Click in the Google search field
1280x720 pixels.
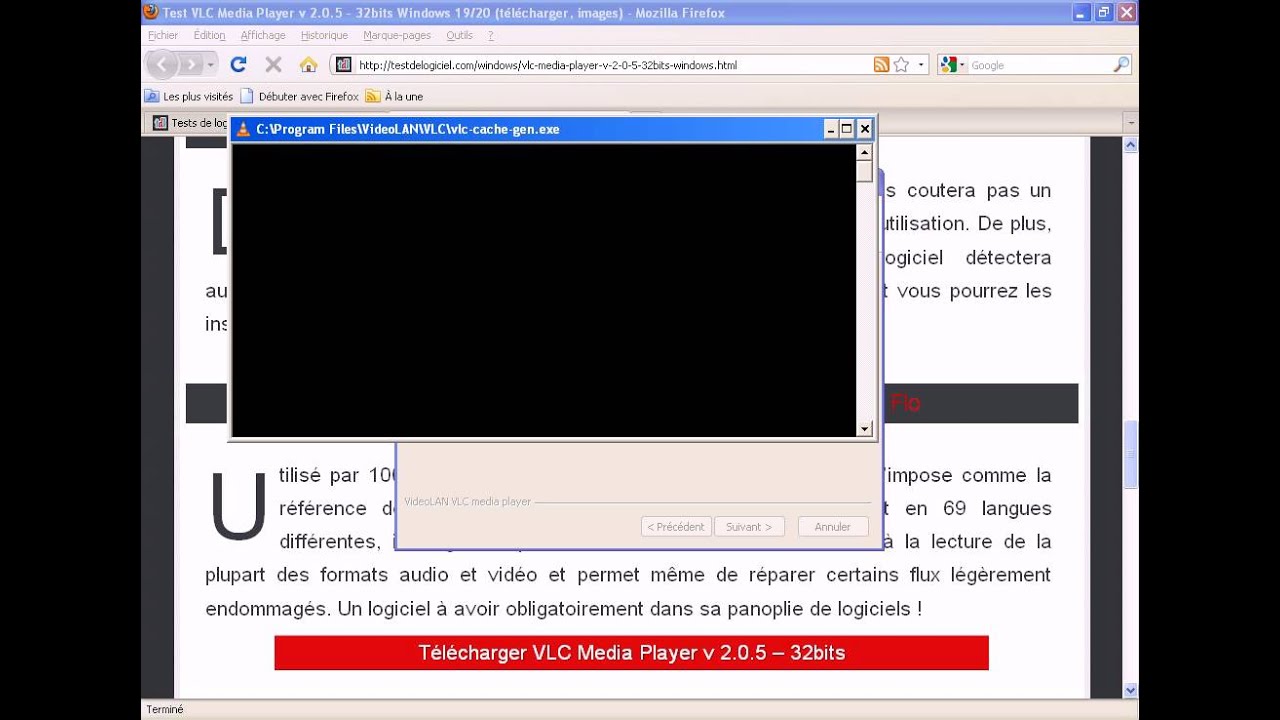[x=1039, y=65]
